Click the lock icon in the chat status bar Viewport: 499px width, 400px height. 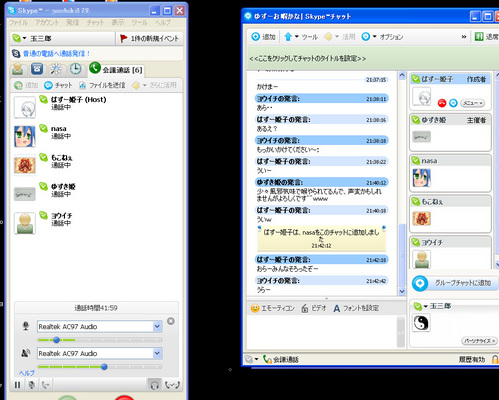[495, 359]
